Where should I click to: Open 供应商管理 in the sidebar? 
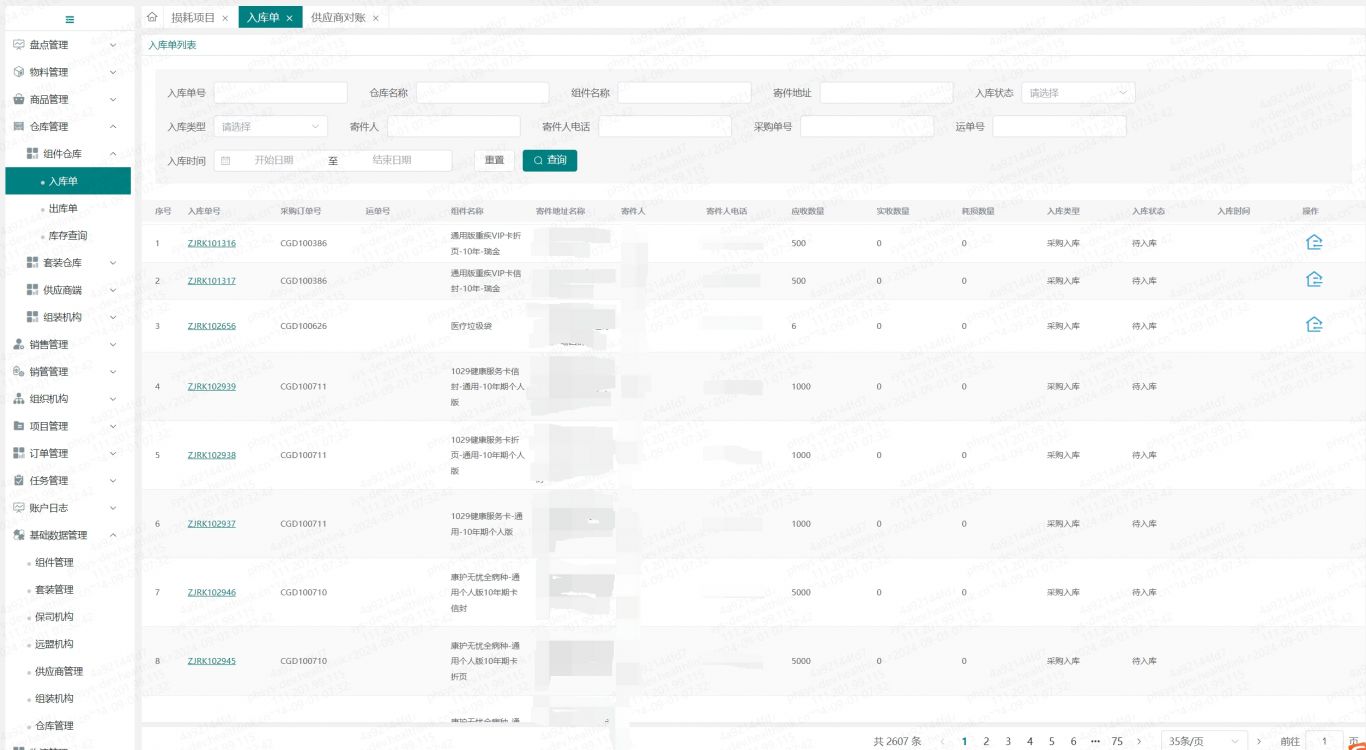coord(59,671)
